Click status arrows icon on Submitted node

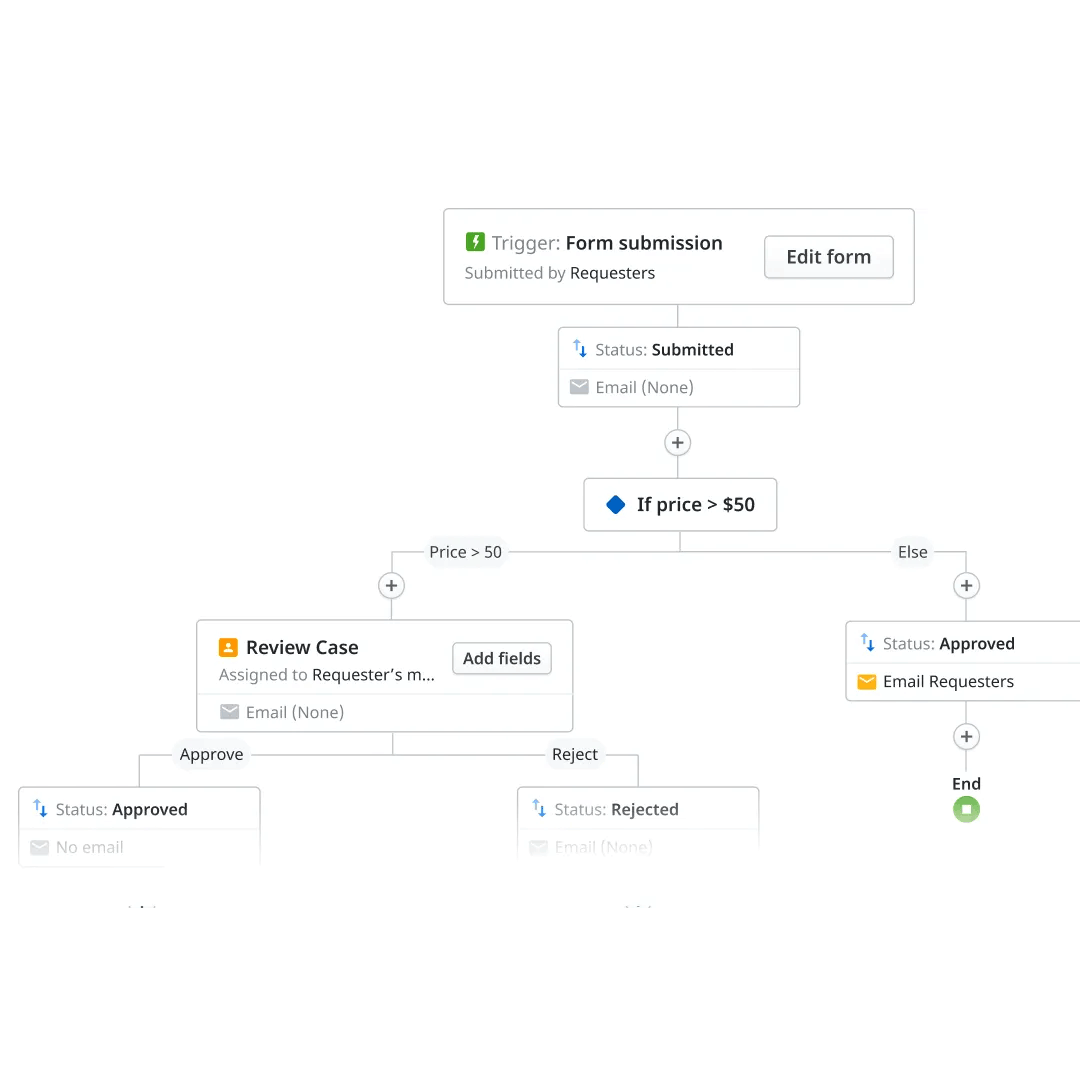point(580,349)
